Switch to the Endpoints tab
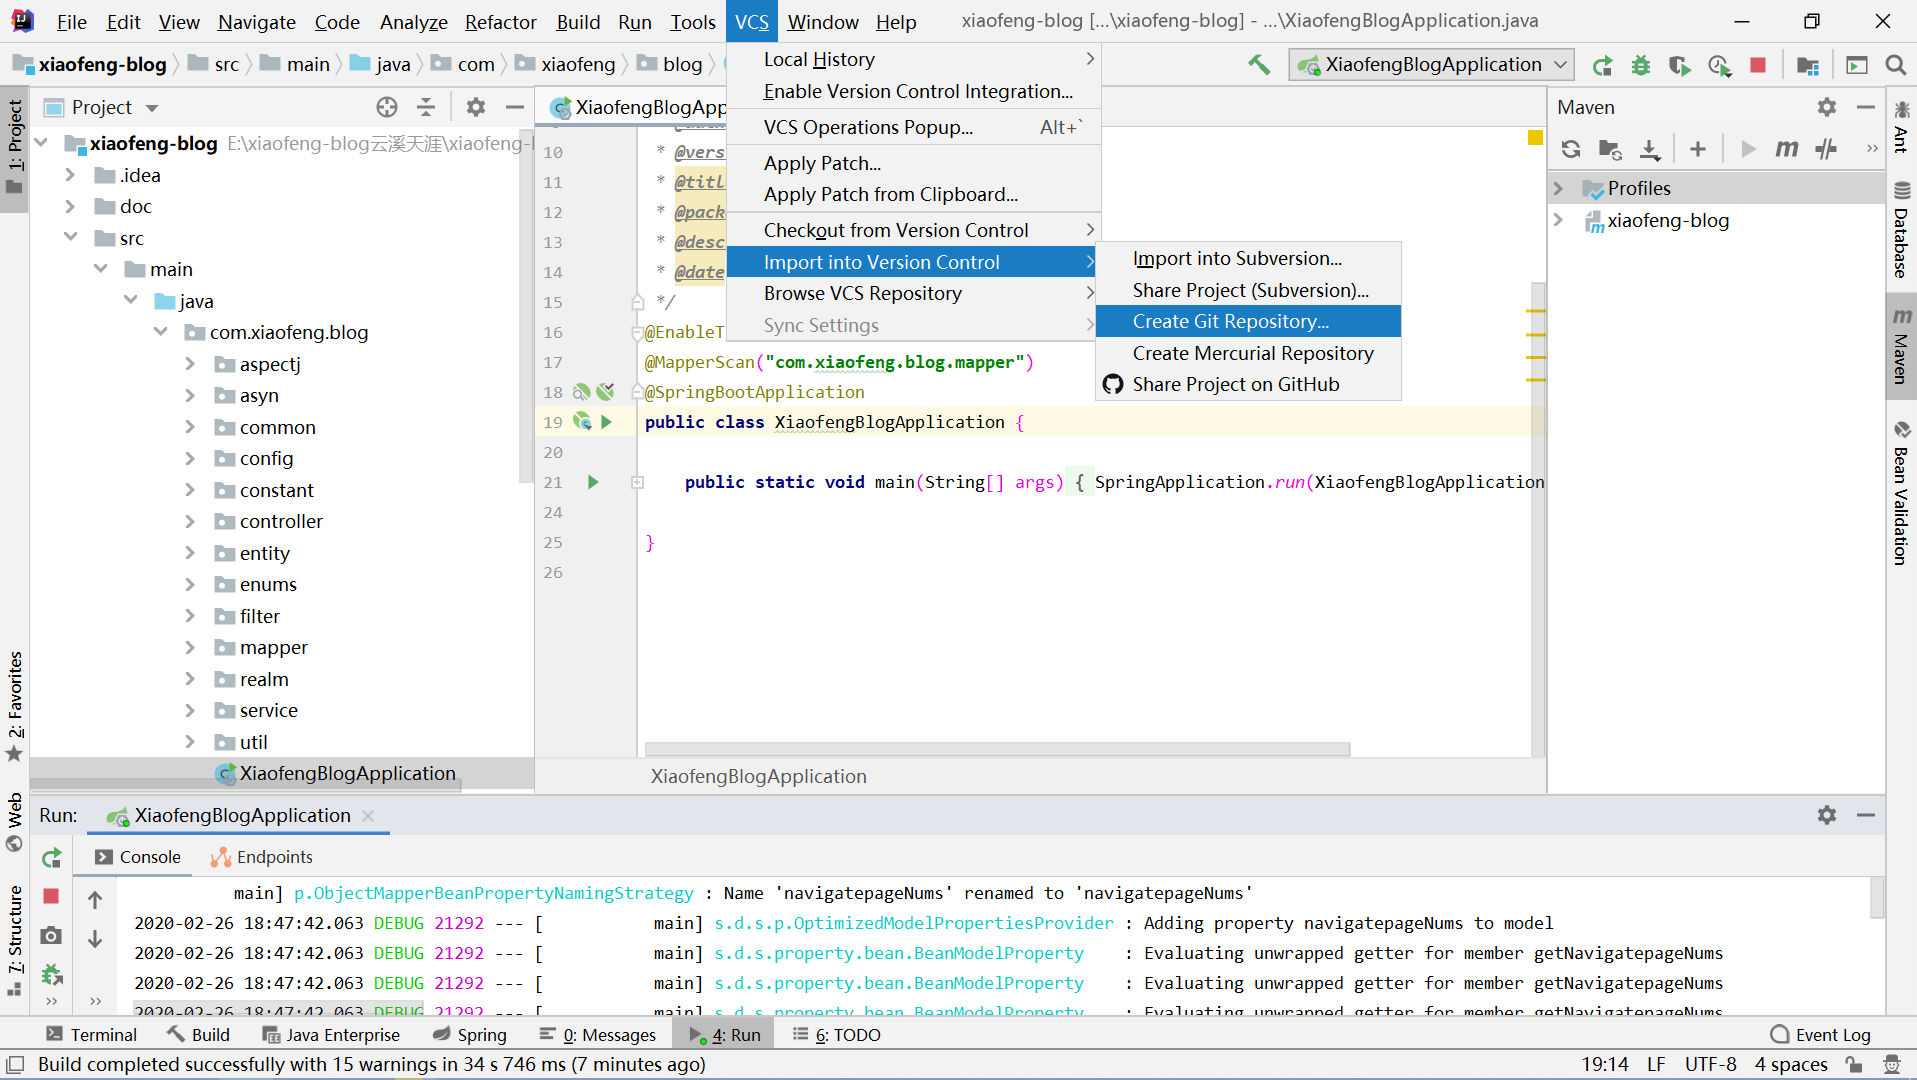Screen dimensions: 1917x1080 261,857
